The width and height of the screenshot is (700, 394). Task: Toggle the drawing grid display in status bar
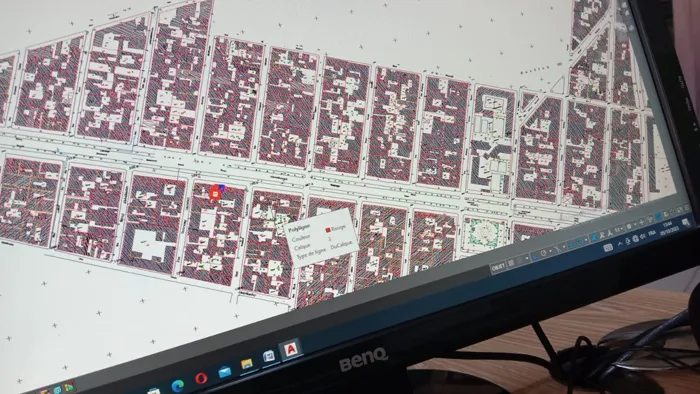pyautogui.click(x=511, y=263)
